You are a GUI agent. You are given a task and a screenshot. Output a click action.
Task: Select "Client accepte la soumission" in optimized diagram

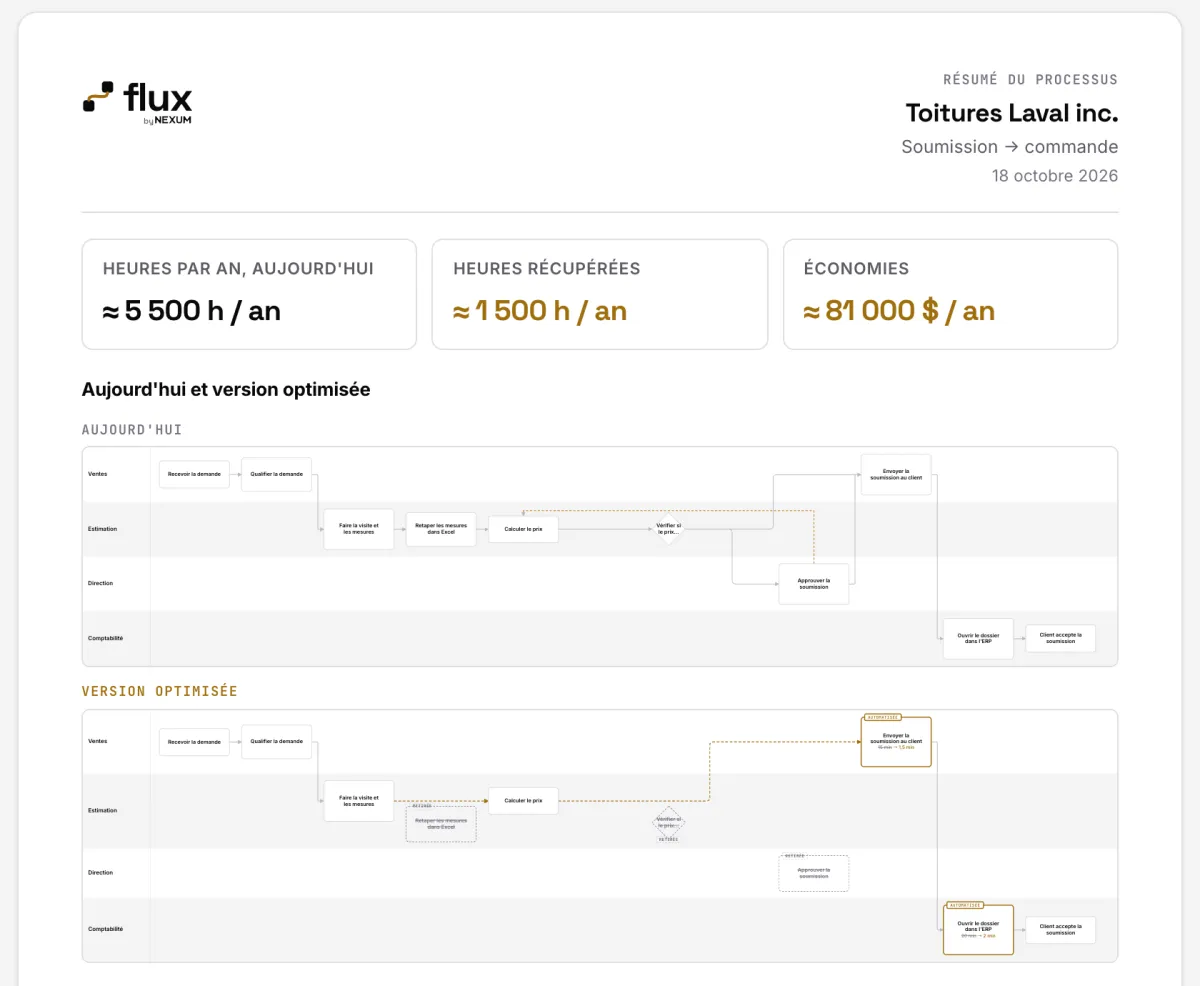pyautogui.click(x=1060, y=930)
